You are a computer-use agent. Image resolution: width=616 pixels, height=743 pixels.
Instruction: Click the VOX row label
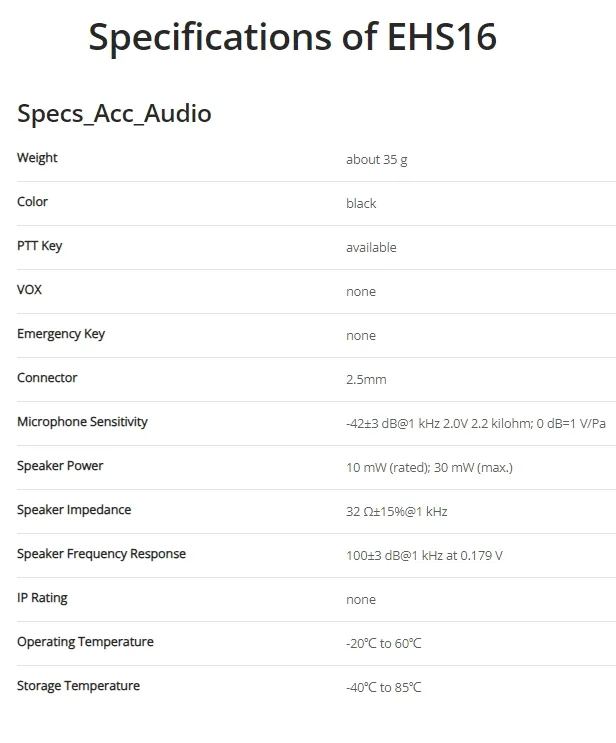coord(29,290)
